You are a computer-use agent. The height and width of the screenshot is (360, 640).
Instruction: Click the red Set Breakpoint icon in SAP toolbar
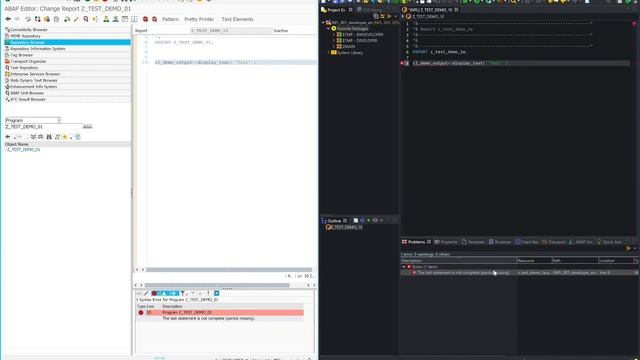coord(145,19)
